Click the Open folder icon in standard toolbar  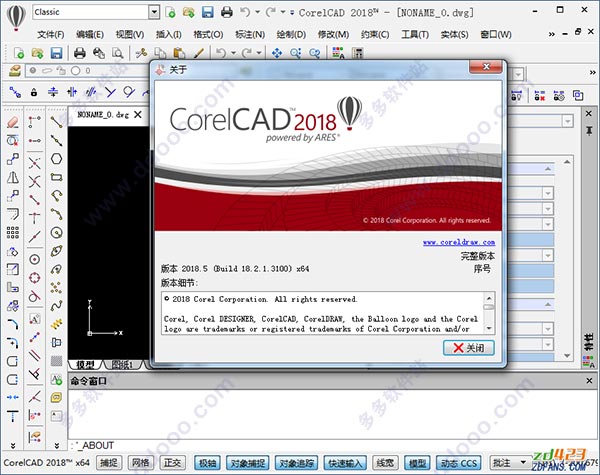click(x=38, y=53)
